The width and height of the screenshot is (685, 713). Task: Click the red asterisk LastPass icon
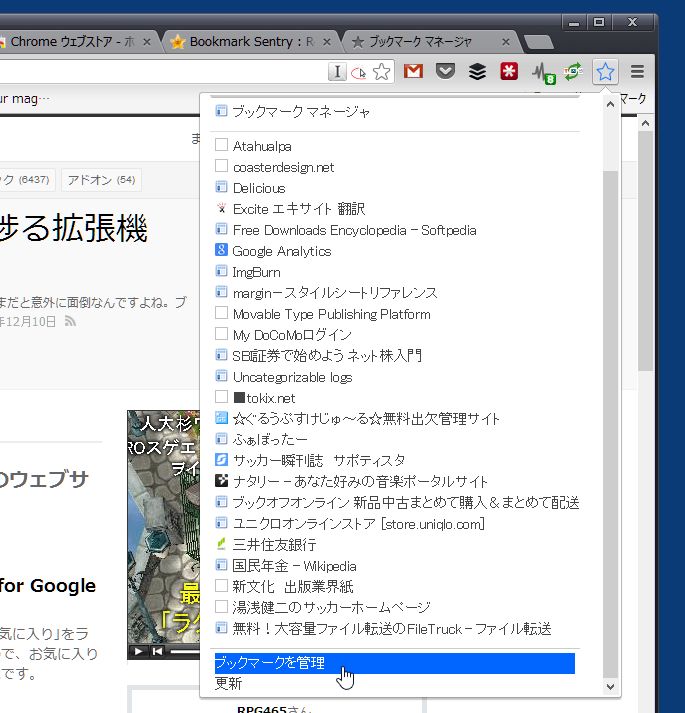click(x=509, y=71)
